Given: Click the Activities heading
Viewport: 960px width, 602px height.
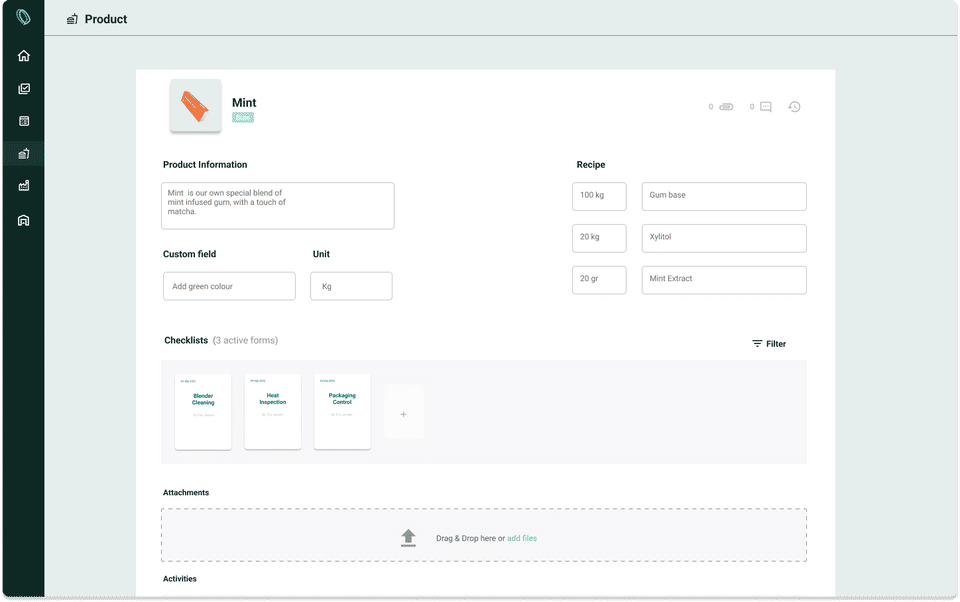Looking at the screenshot, I should click(x=180, y=579).
